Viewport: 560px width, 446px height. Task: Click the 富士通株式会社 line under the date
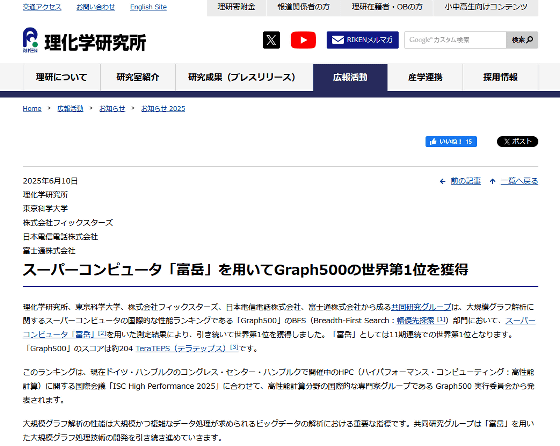coord(49,251)
